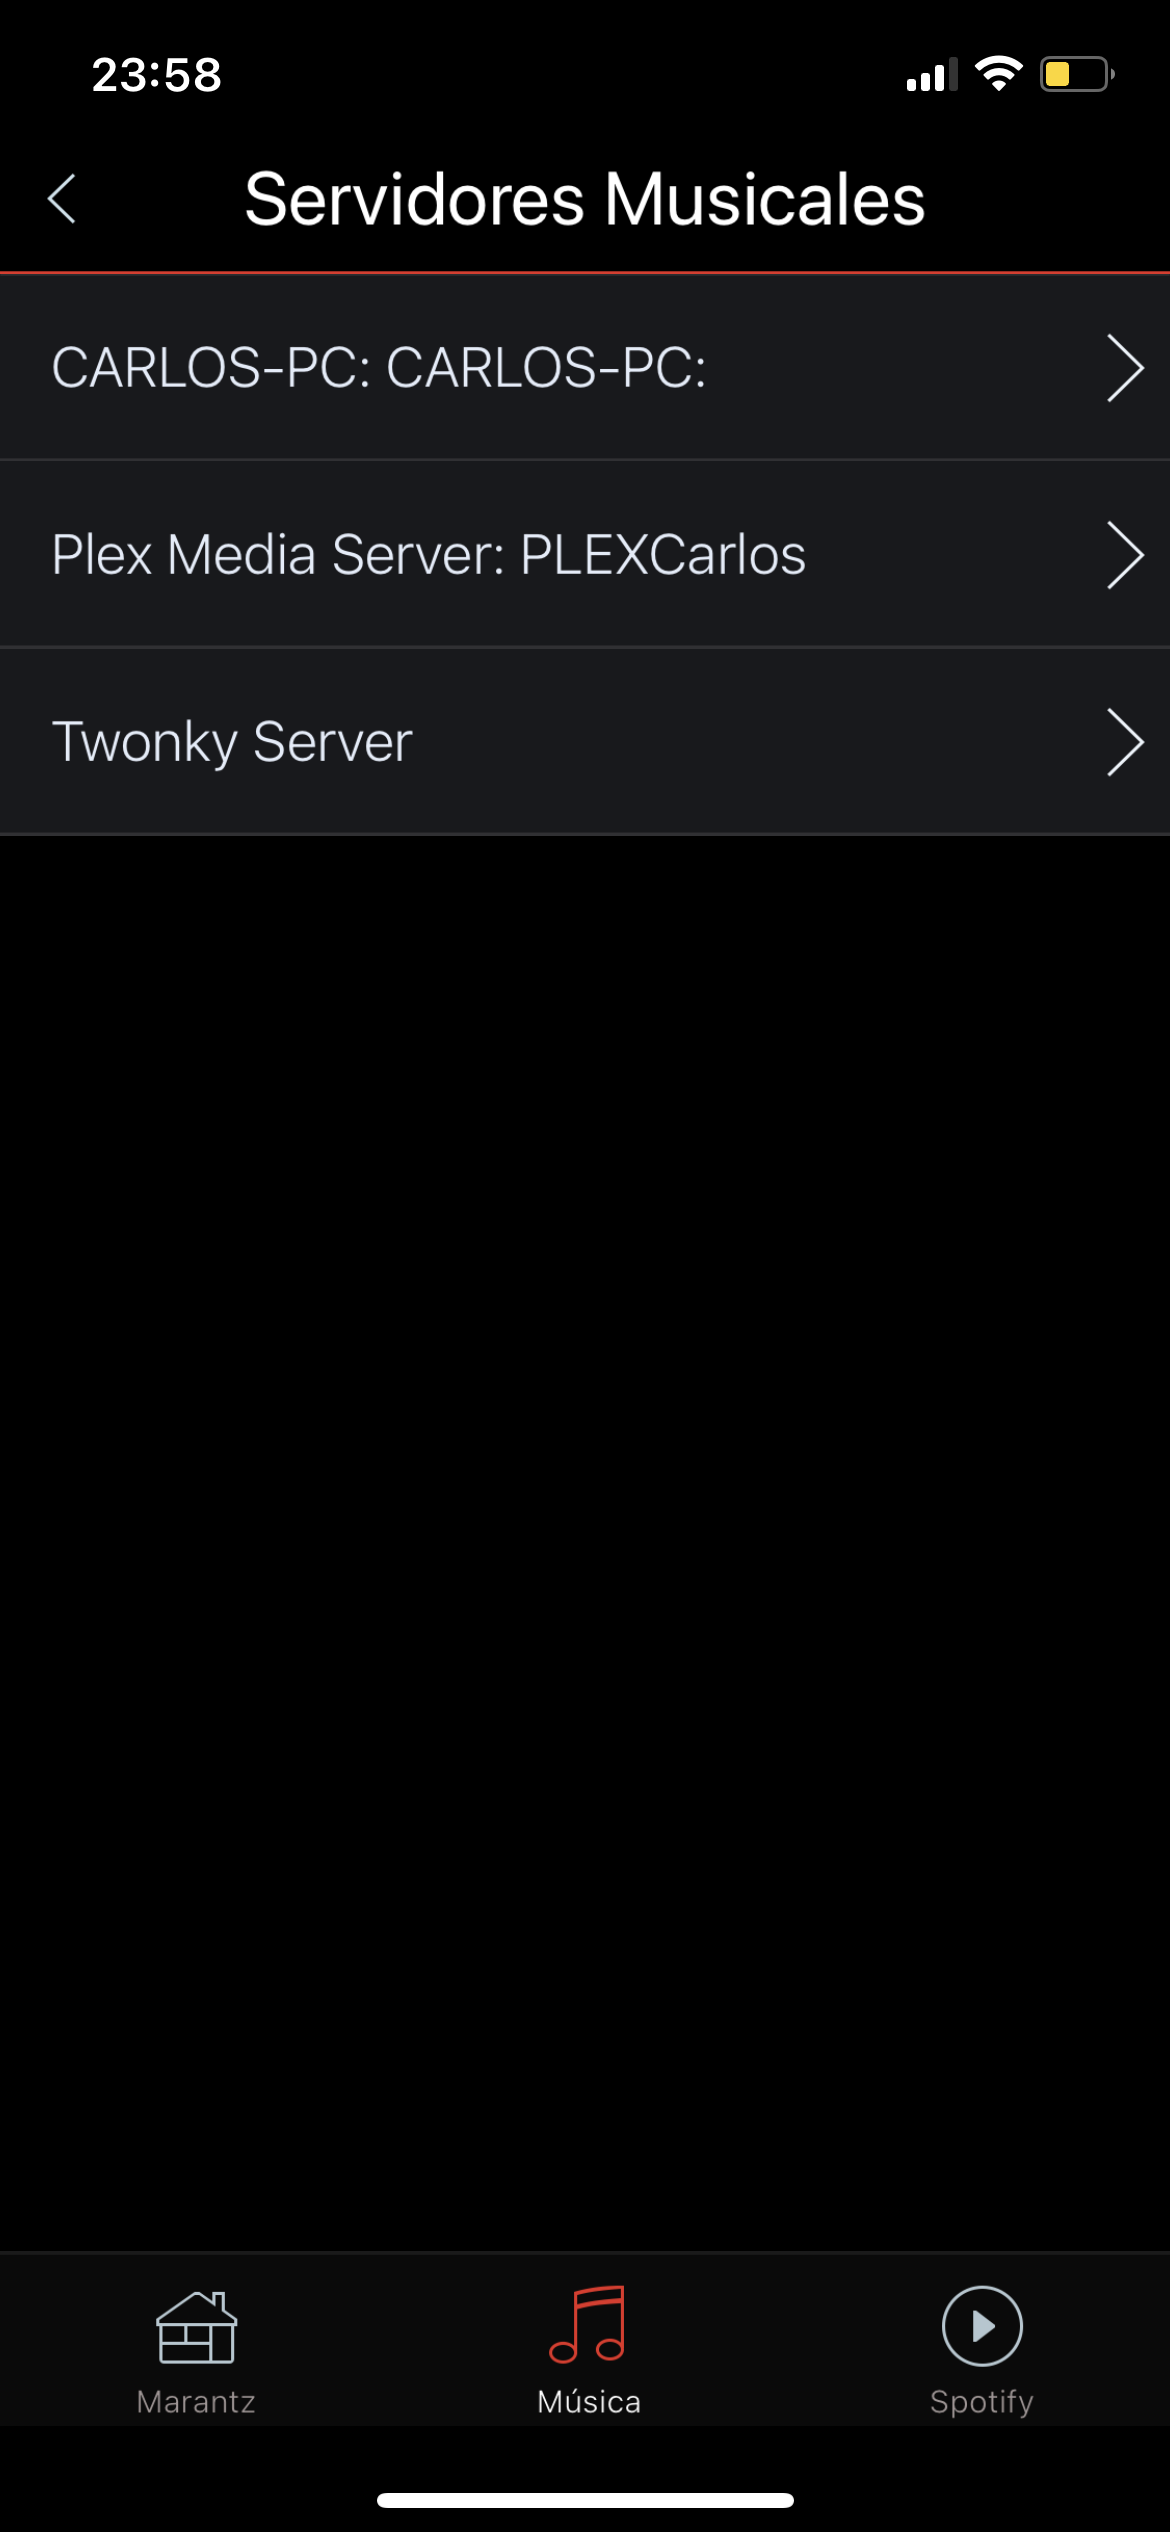Viewport: 1170px width, 2532px height.
Task: Tap empty area below the server list
Action: coord(585,1540)
